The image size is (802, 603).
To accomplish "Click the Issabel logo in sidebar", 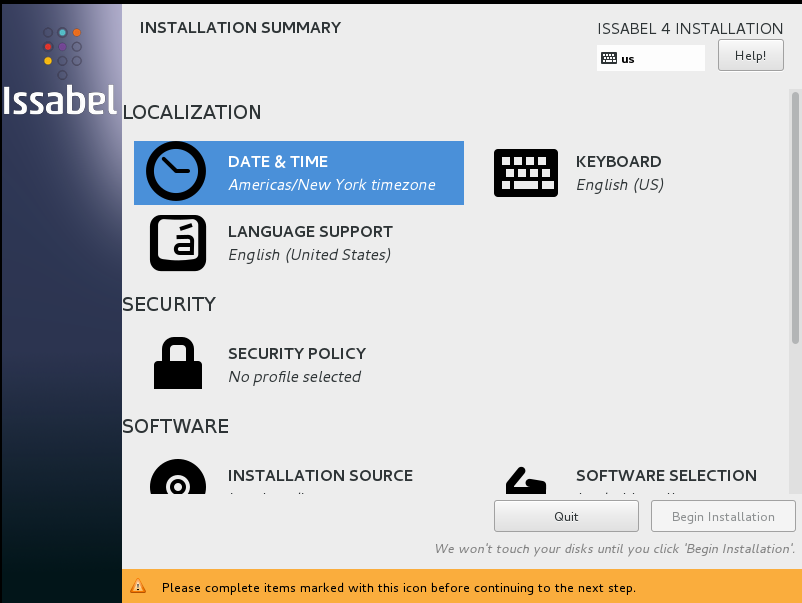I will point(60,100).
